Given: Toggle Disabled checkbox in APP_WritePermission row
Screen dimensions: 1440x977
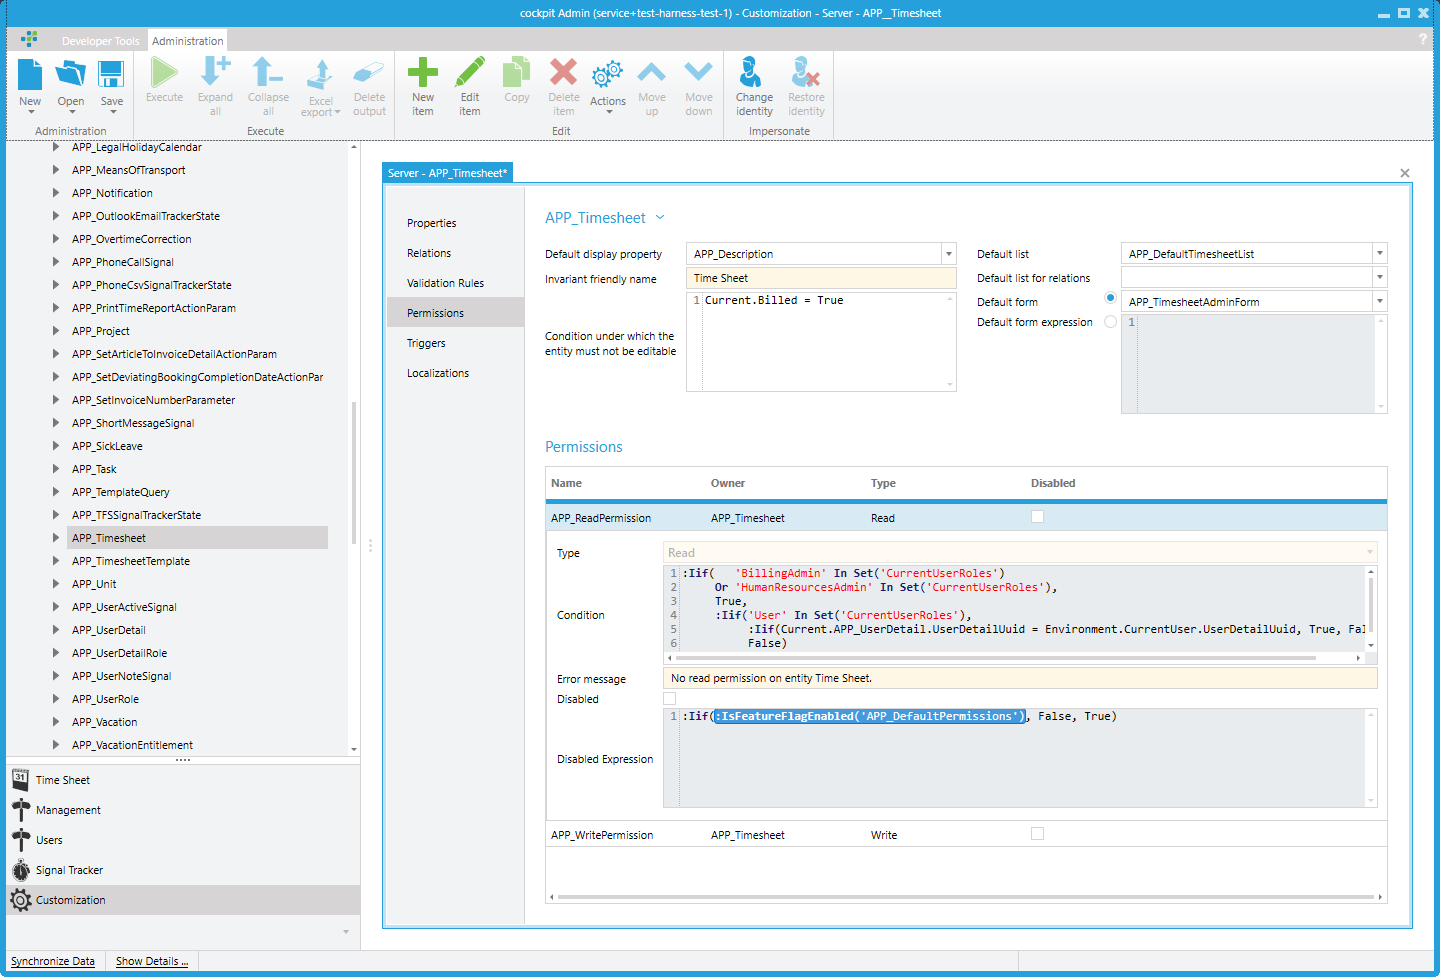Looking at the screenshot, I should 1037,834.
